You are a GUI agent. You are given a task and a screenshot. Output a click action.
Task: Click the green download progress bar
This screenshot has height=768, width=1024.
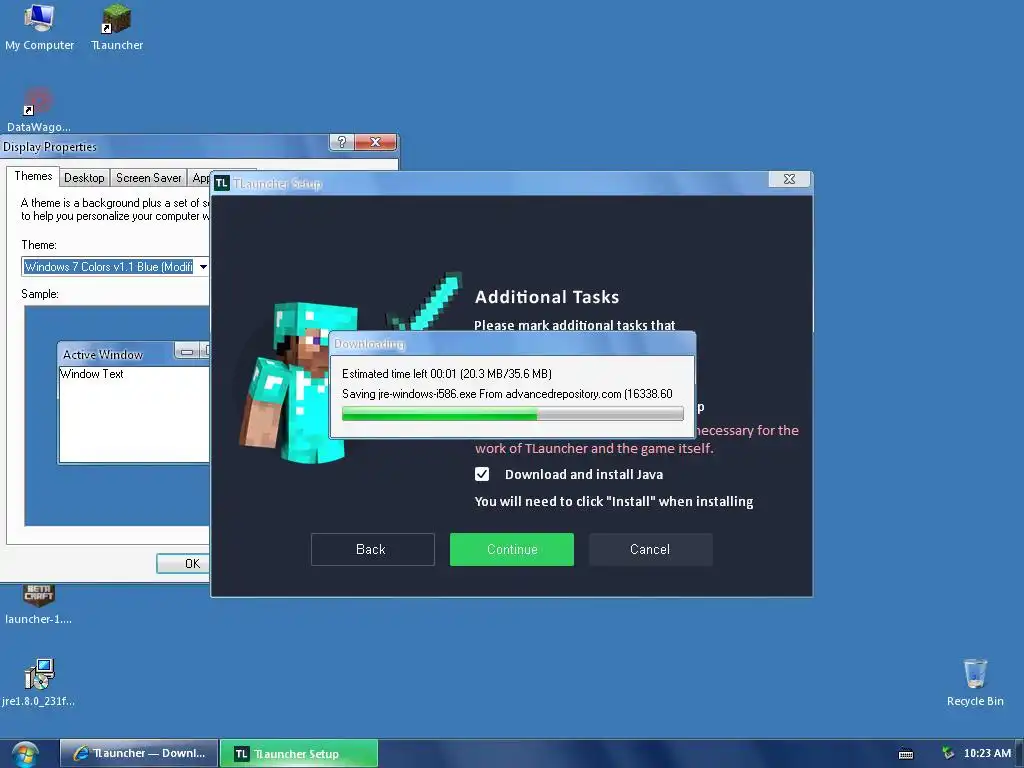[513, 413]
